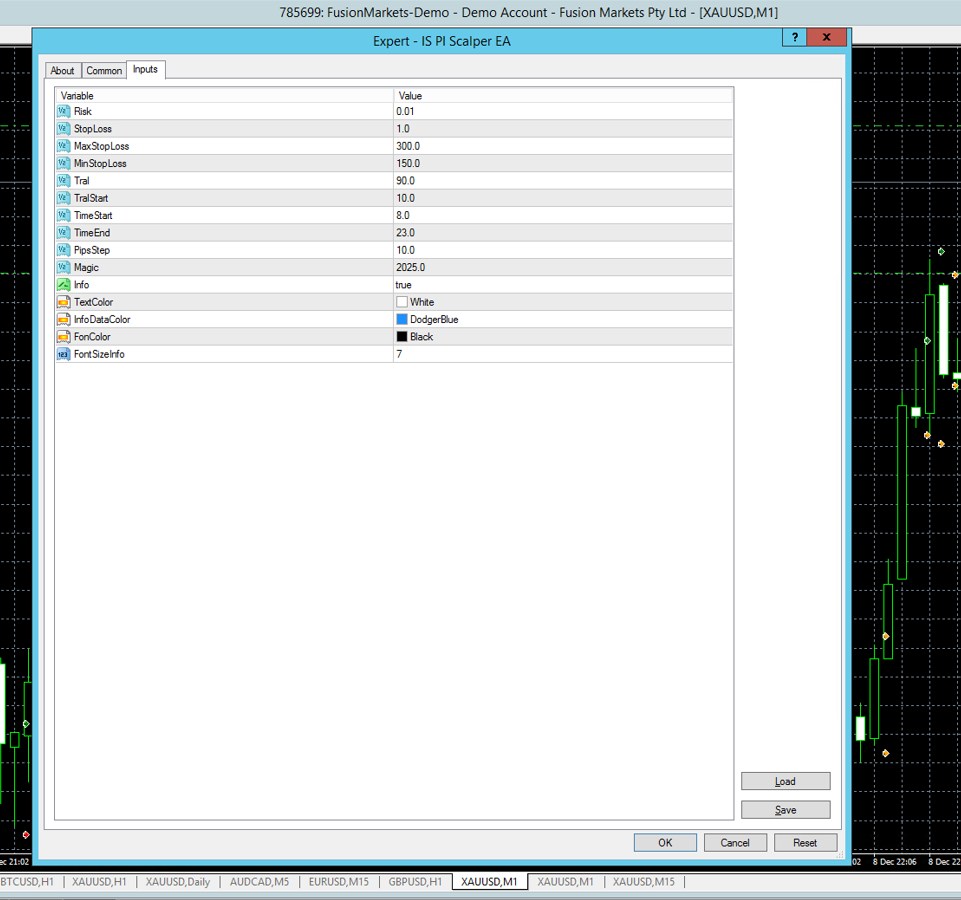Click the FontSizeInfo integer icon

[64, 354]
